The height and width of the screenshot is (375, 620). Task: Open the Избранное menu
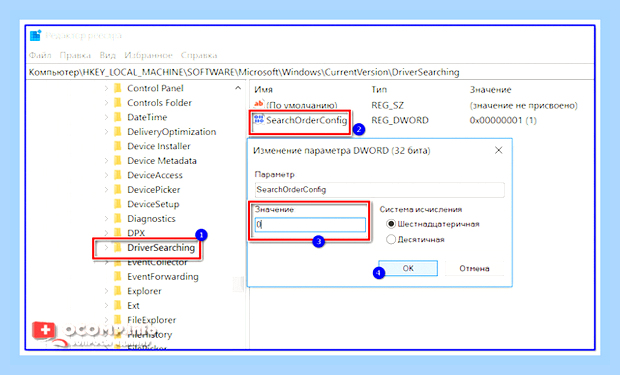click(148, 55)
